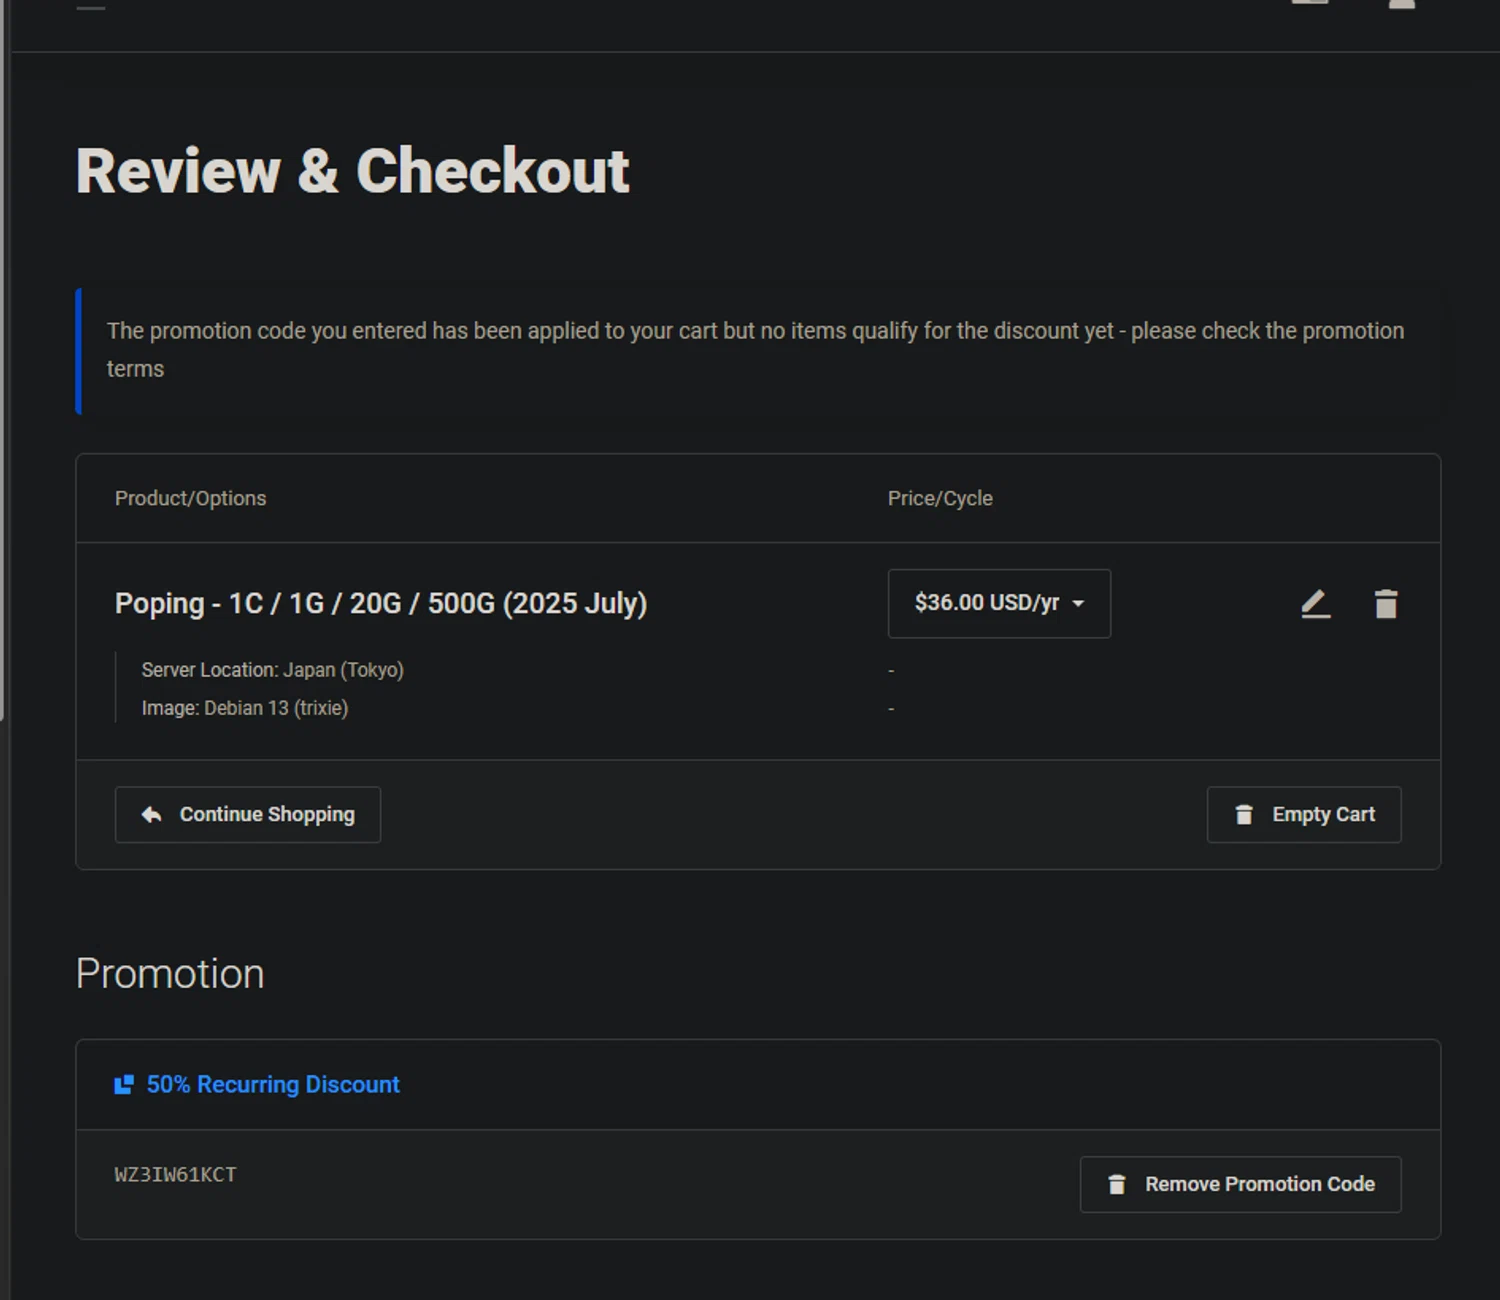Click the trash icon inside Empty Cart

(x=1244, y=815)
